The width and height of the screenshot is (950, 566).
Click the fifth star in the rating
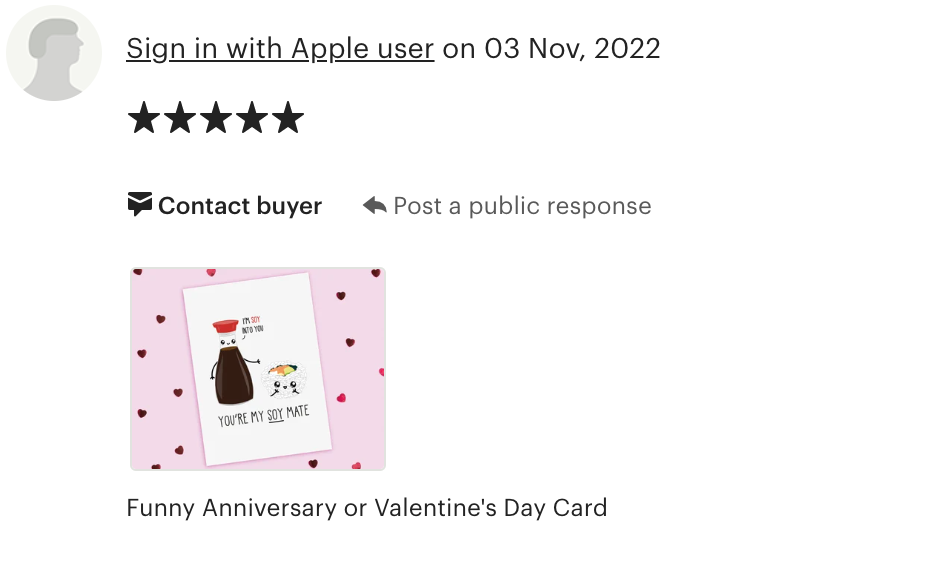288,118
